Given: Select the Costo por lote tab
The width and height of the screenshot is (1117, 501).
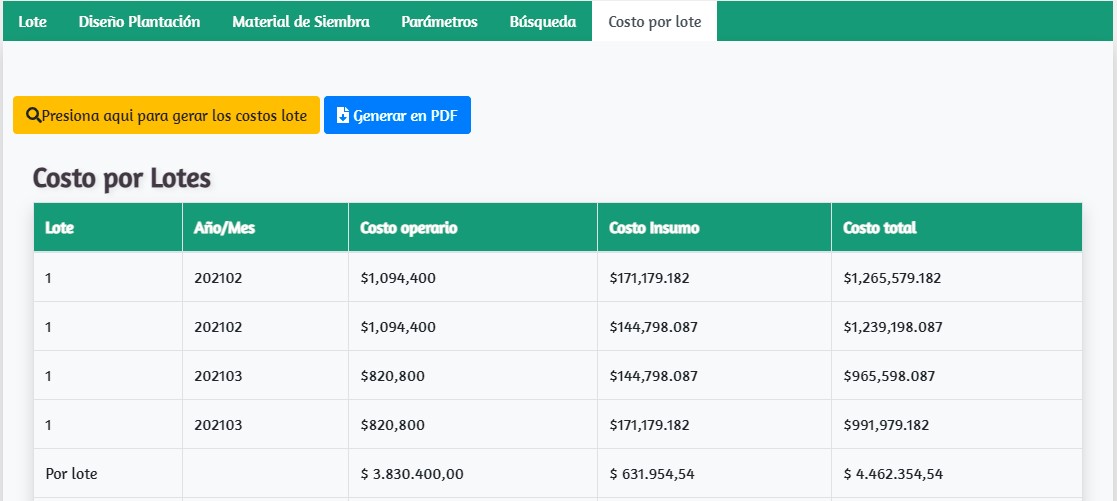Looking at the screenshot, I should pos(654,21).
